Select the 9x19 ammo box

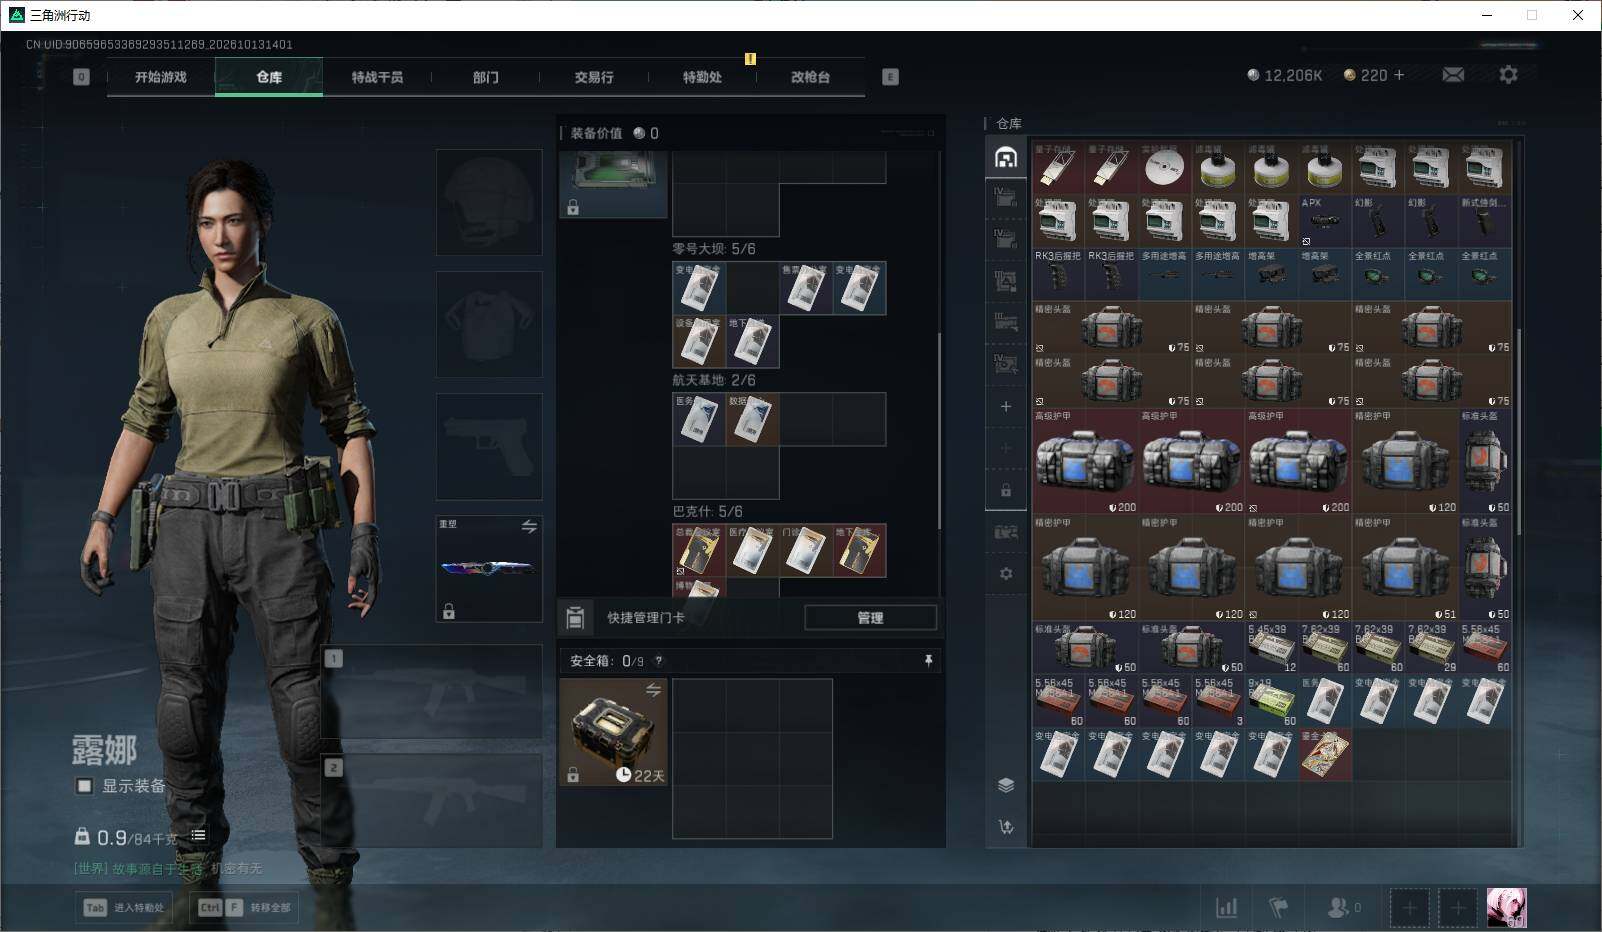click(1271, 701)
